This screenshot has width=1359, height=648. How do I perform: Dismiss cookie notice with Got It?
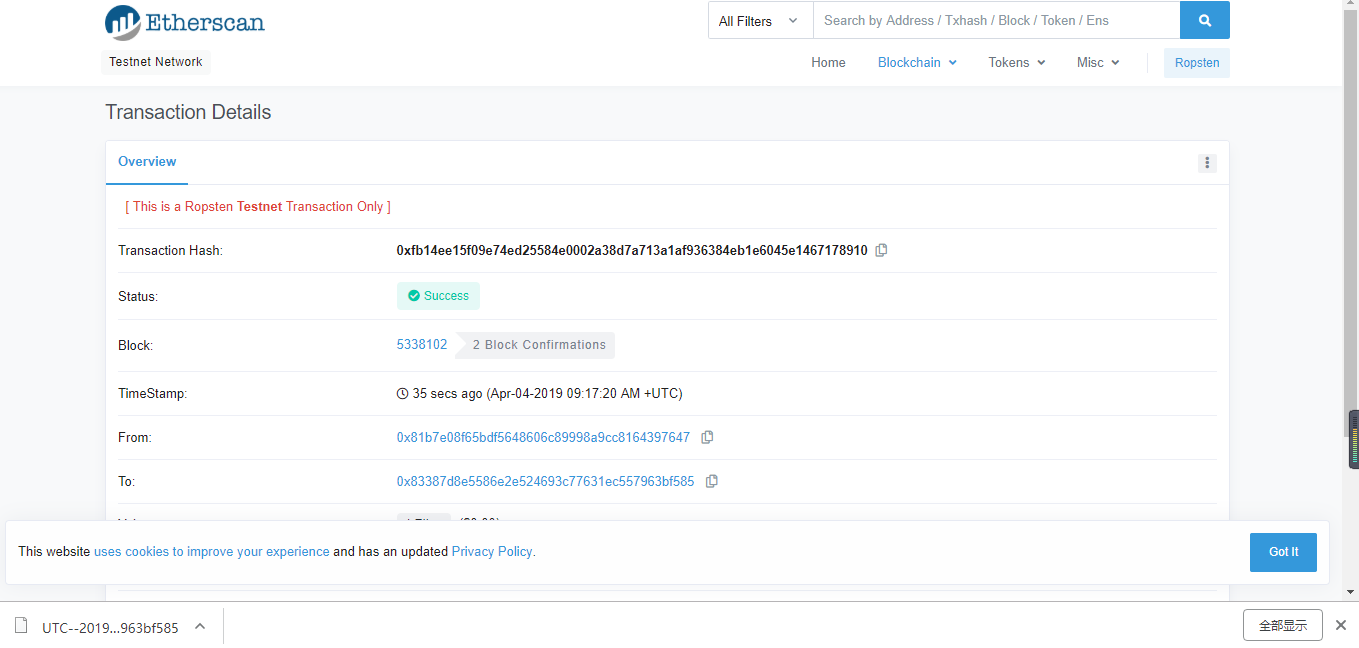tap(1283, 552)
